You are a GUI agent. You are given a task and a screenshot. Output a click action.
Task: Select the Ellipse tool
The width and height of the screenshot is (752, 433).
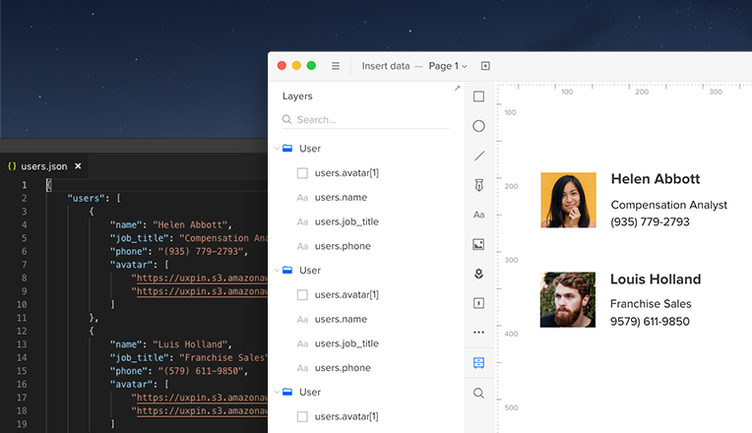click(479, 126)
